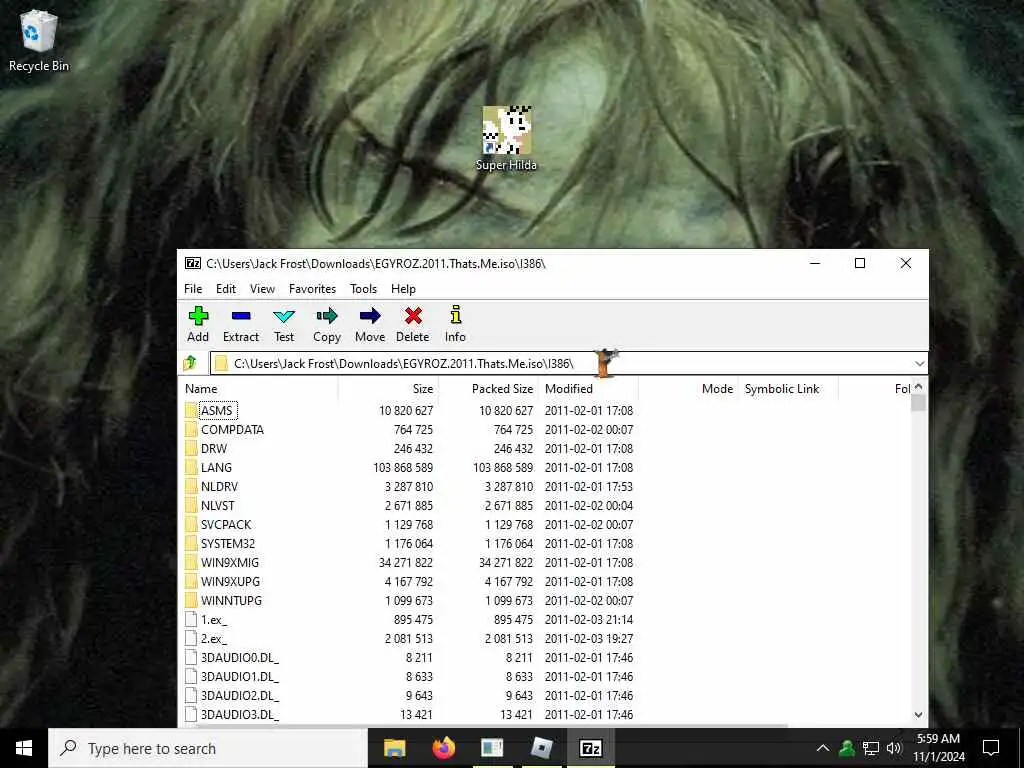The image size is (1024, 768).
Task: Open the View menu
Action: (x=262, y=289)
